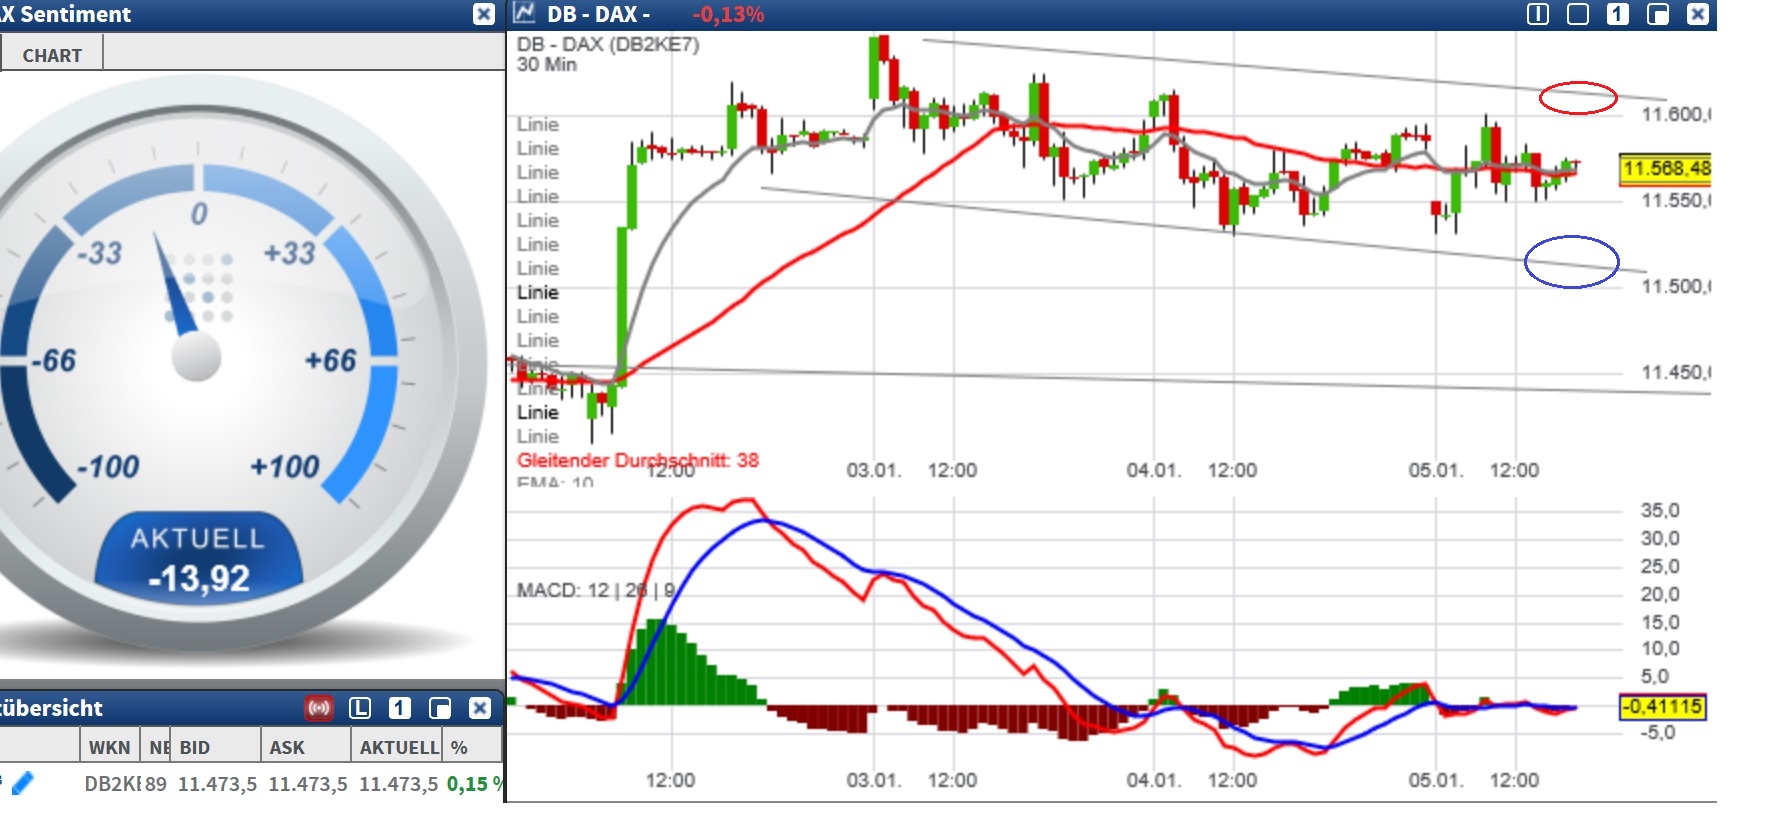Image resolution: width=1786 pixels, height=817 pixels.
Task: Click the ASK column header
Action: pos(287,747)
